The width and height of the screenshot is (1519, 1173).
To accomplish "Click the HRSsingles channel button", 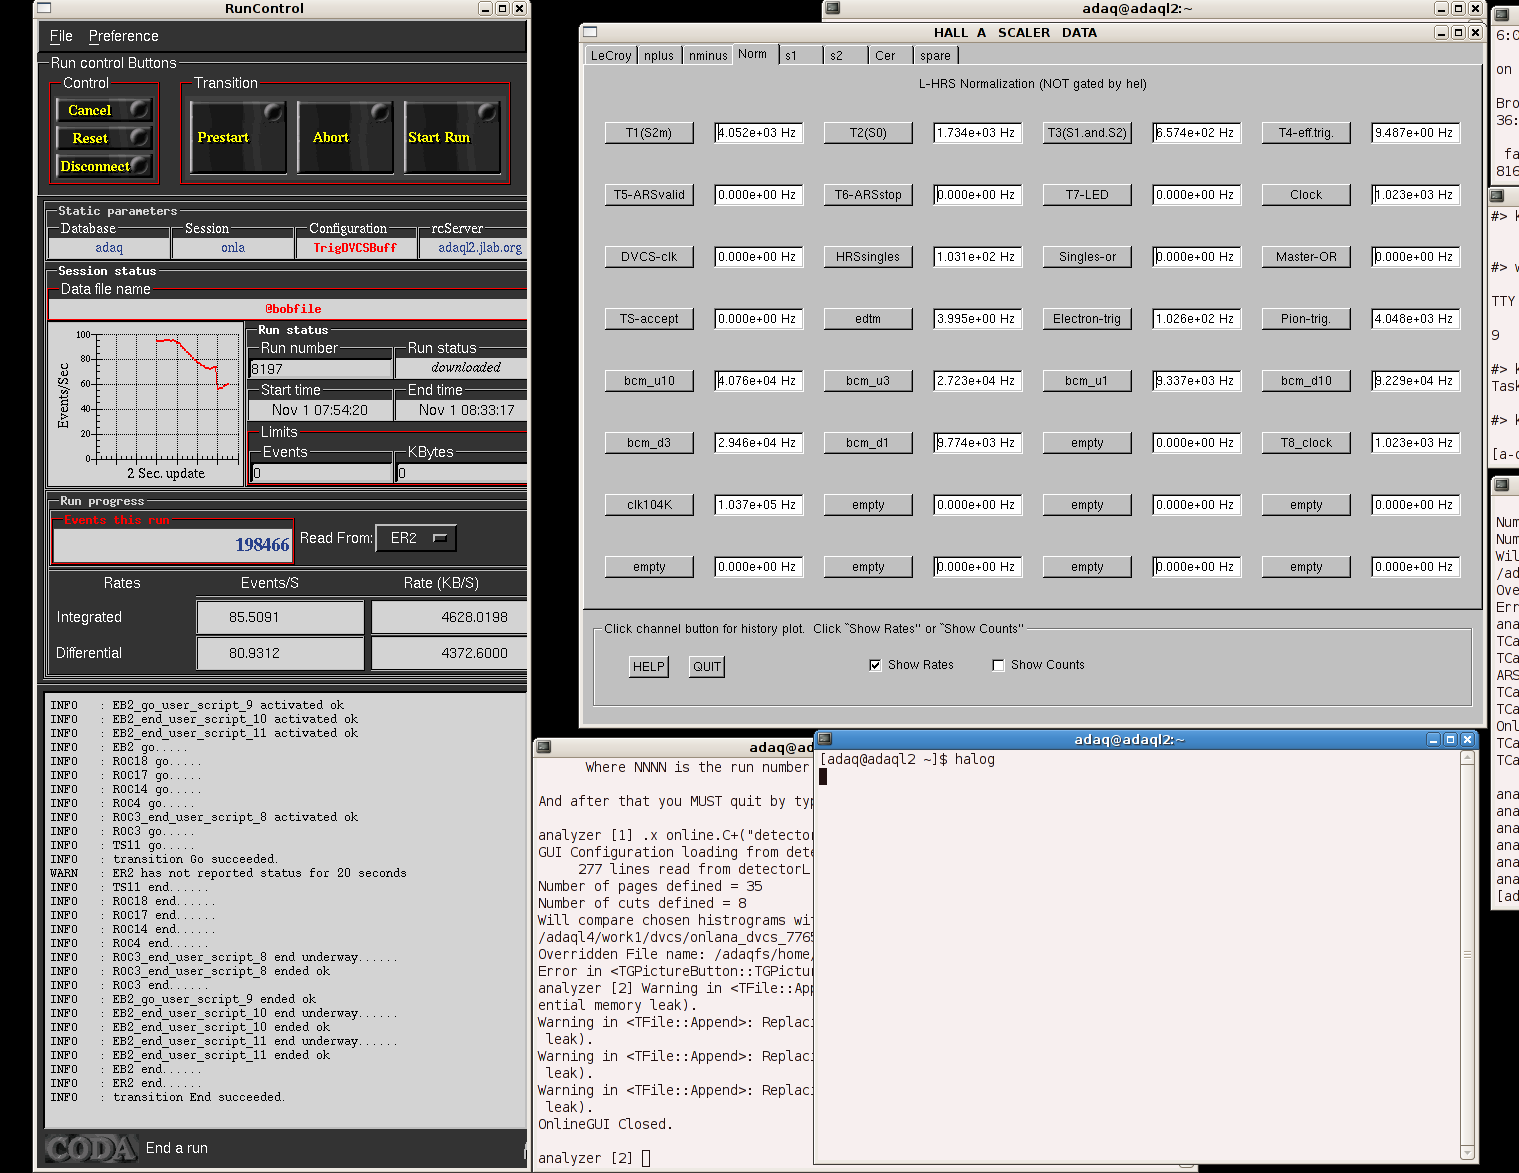I will click(x=868, y=257).
